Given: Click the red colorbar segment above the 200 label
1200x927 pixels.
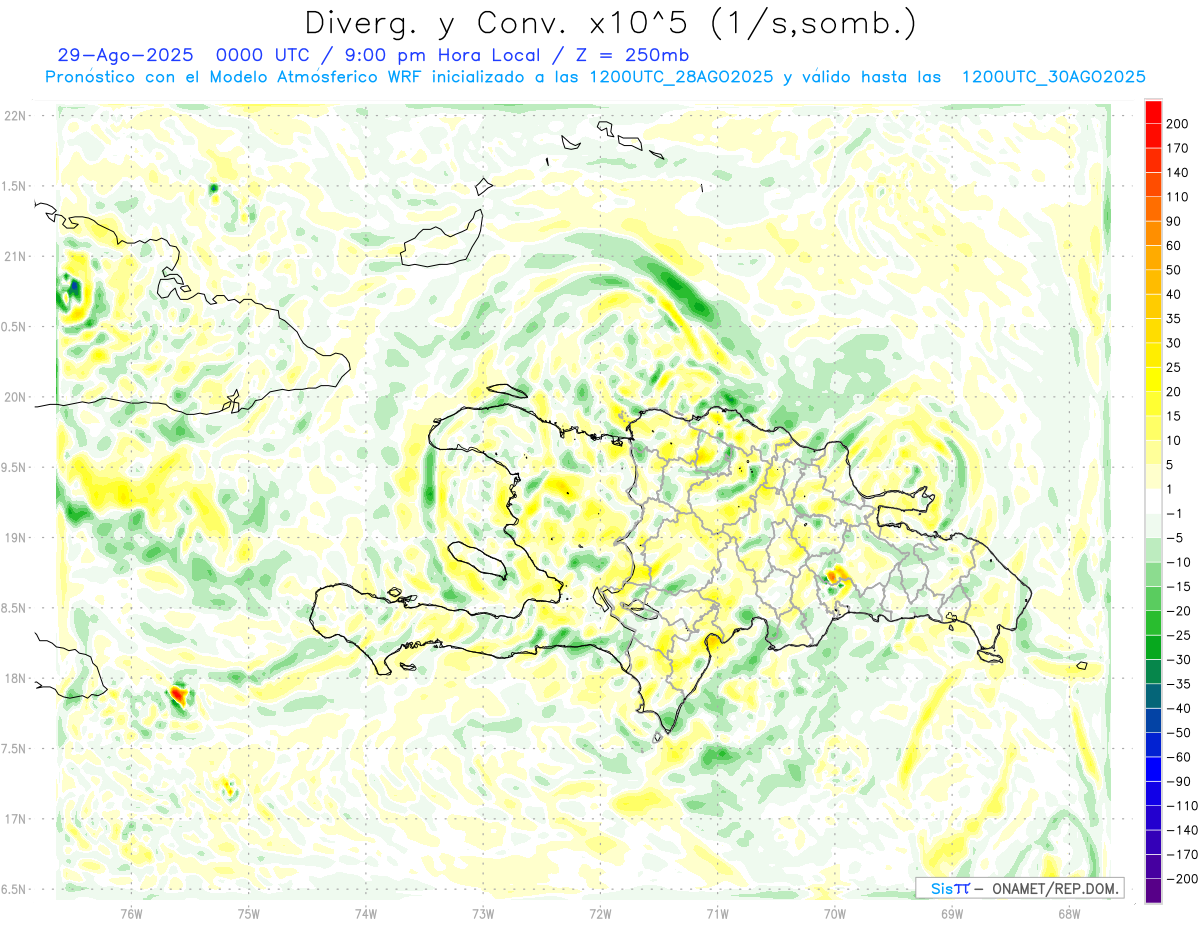Looking at the screenshot, I should (x=1153, y=111).
